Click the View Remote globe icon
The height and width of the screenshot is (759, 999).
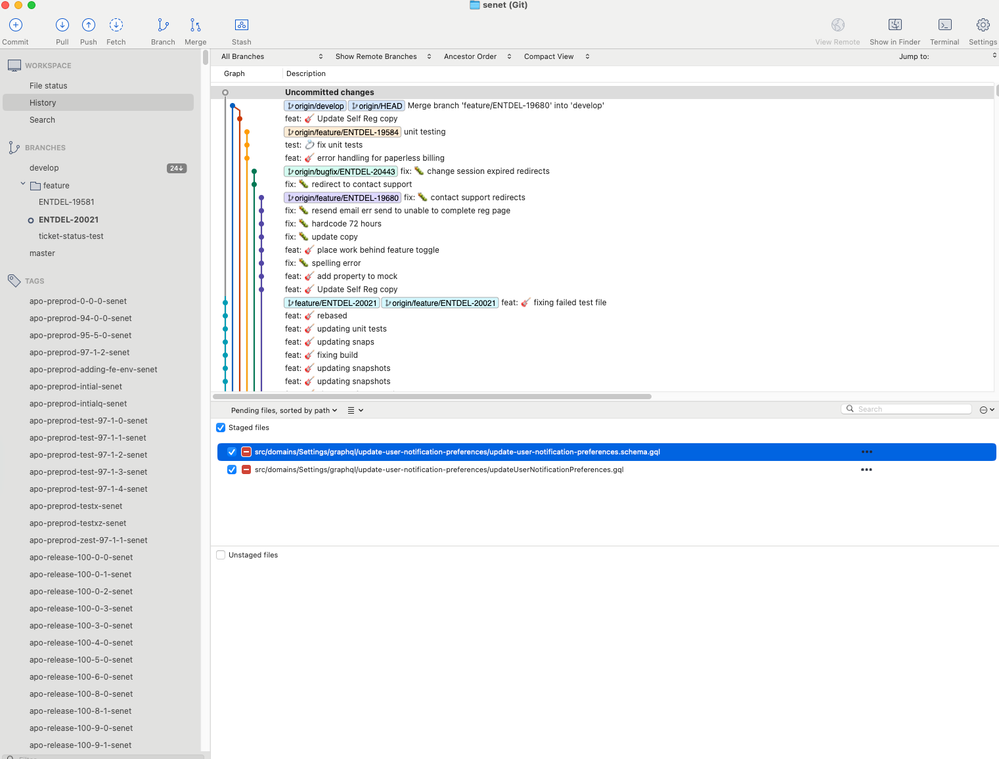[x=838, y=25]
